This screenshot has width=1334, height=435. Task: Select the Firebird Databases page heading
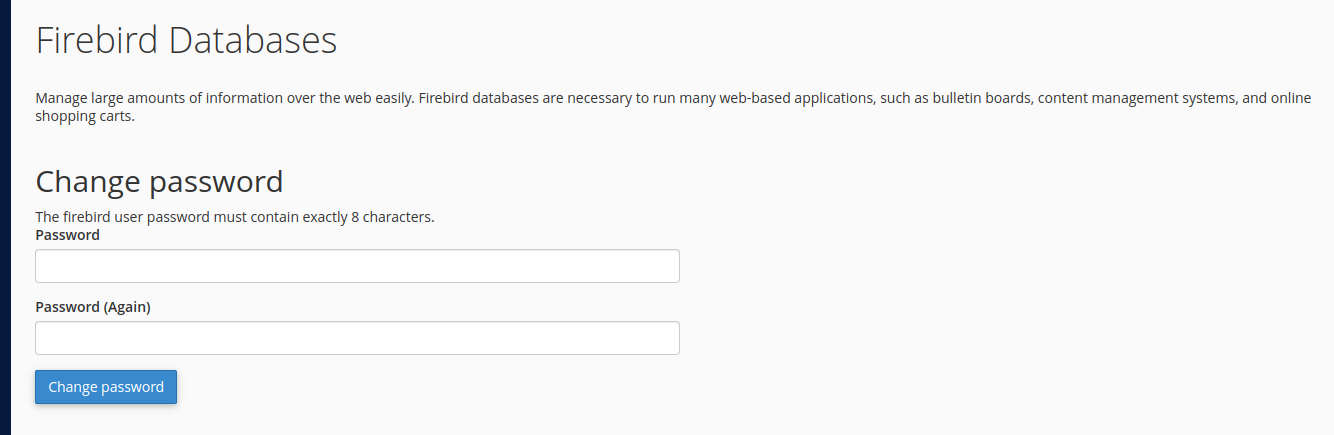[x=186, y=41]
